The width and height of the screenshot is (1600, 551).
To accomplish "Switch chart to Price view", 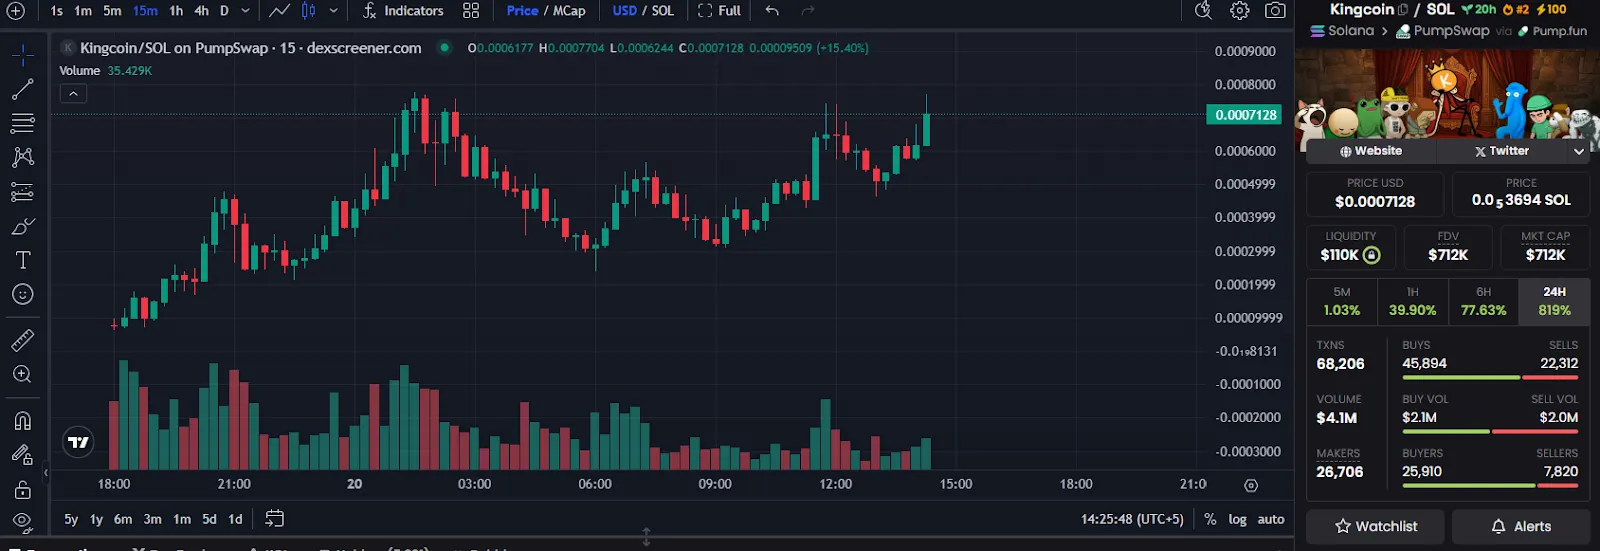I will click(x=522, y=11).
